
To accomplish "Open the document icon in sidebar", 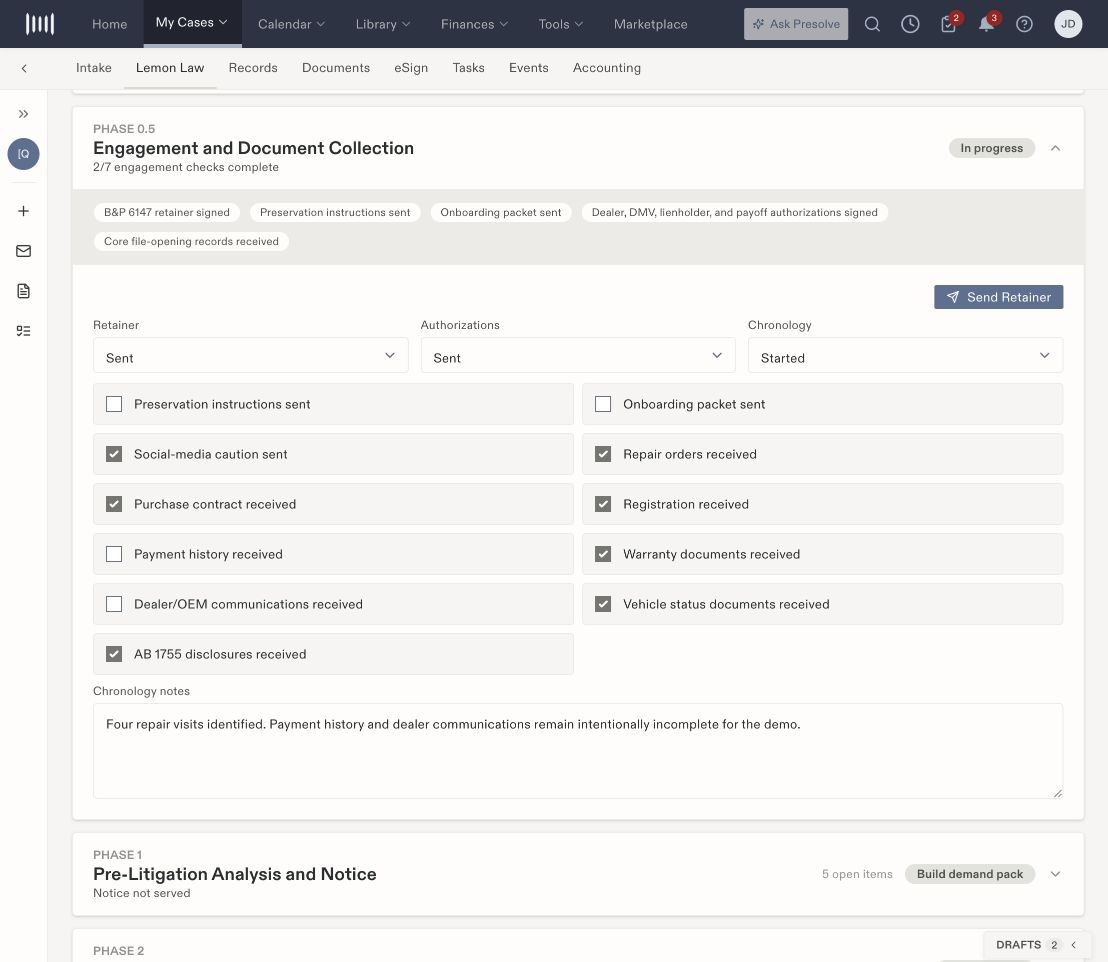I will (x=23, y=291).
